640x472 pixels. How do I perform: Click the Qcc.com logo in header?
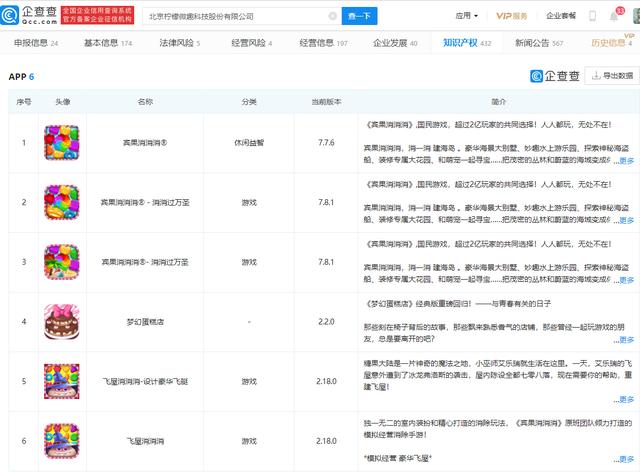29,16
